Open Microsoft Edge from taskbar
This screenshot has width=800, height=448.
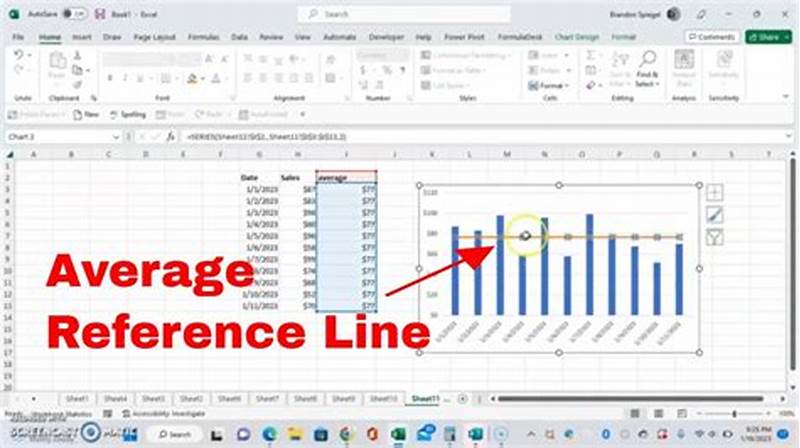[x=269, y=434]
